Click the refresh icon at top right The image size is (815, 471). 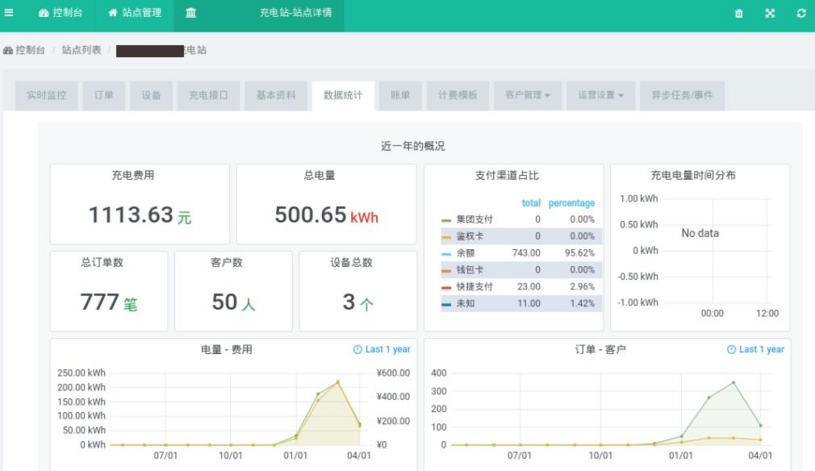pyautogui.click(x=801, y=13)
